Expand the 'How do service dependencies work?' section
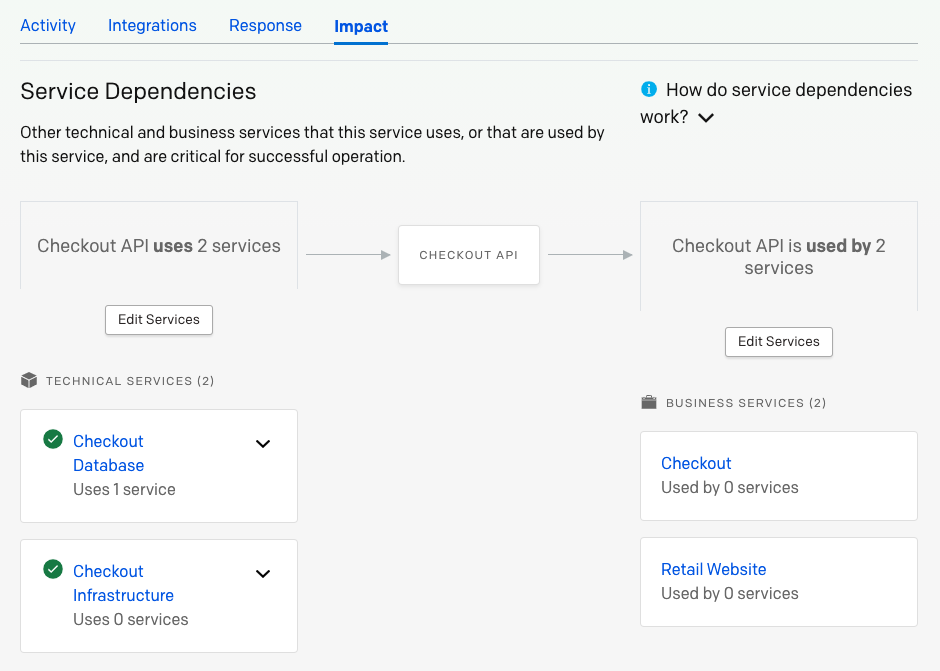Screen dimensions: 940x671 tap(705, 117)
